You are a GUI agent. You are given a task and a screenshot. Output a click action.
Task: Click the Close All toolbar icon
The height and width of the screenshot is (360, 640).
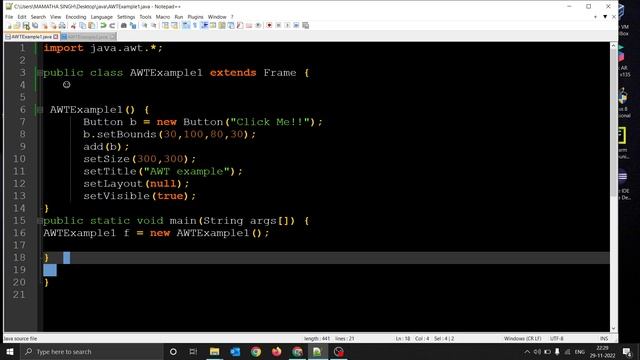(53, 25)
